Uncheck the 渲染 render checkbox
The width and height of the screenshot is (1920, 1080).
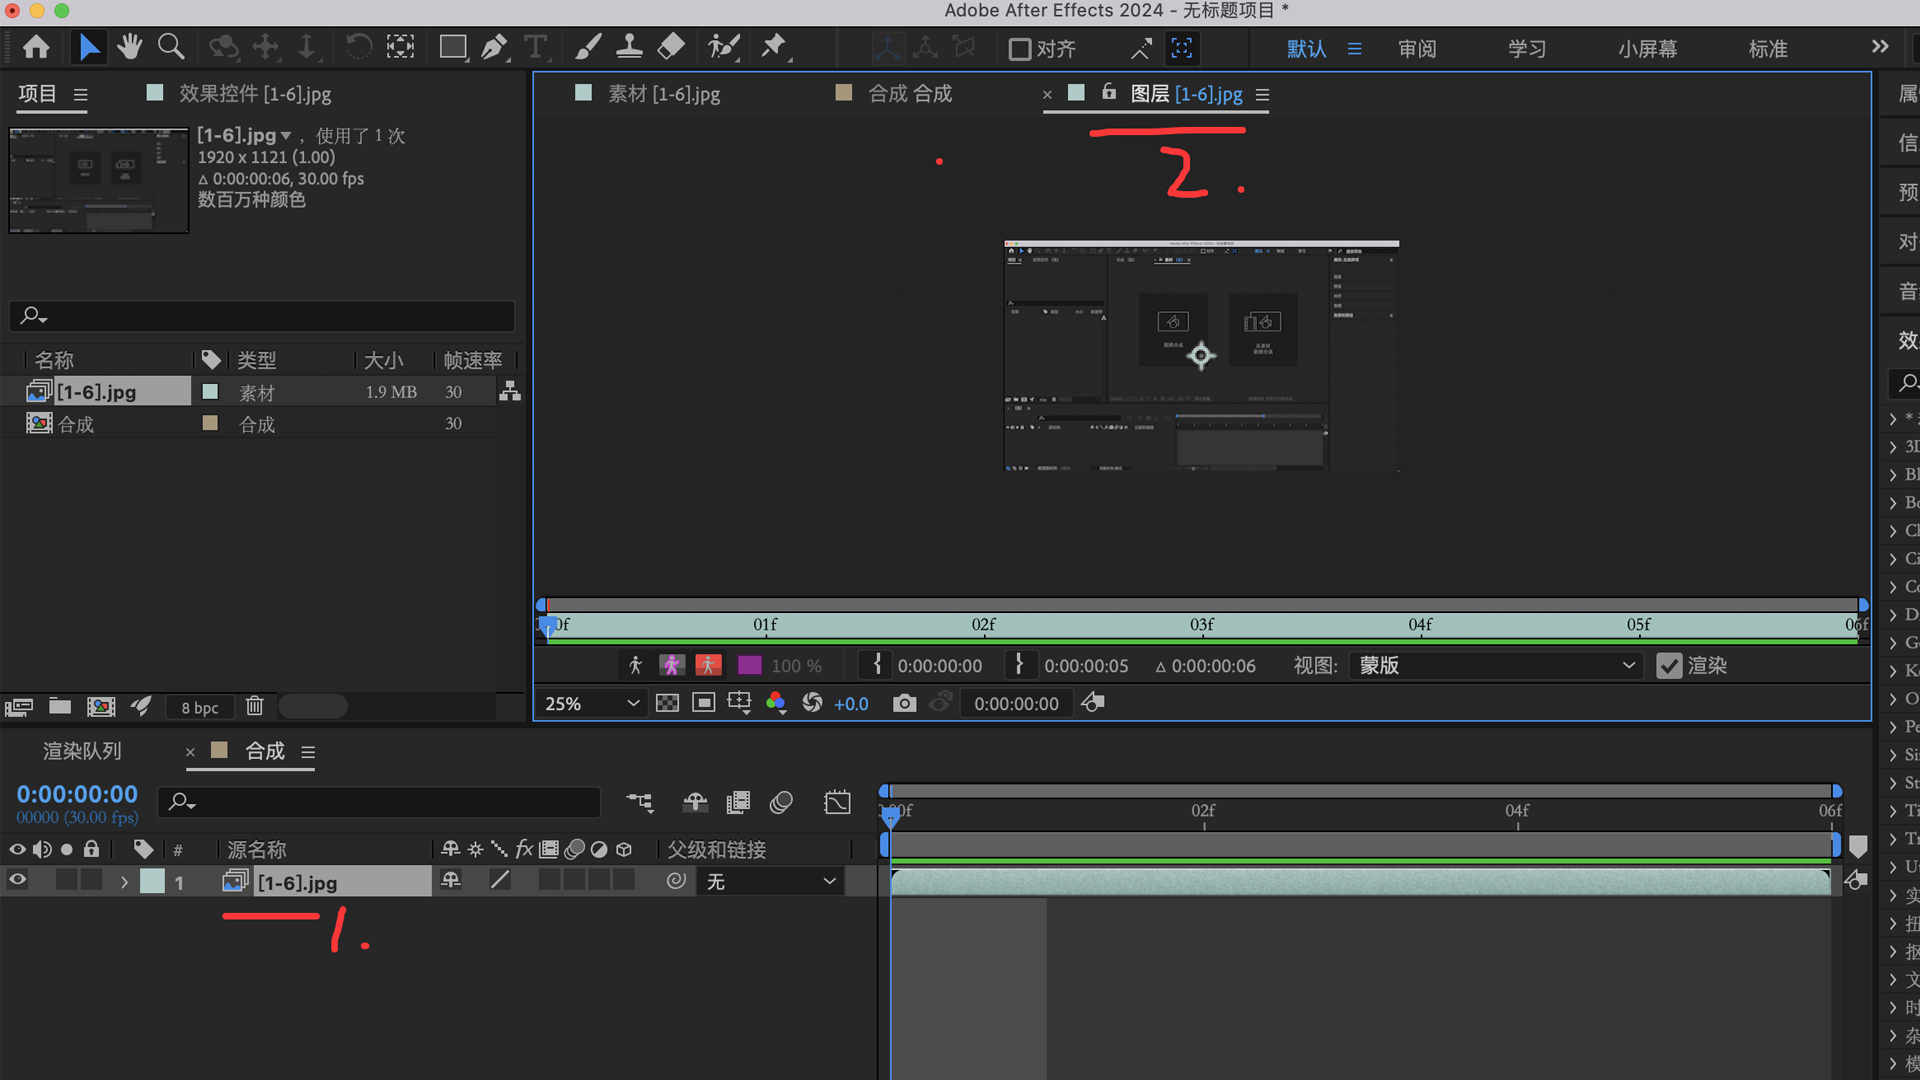pyautogui.click(x=1669, y=666)
